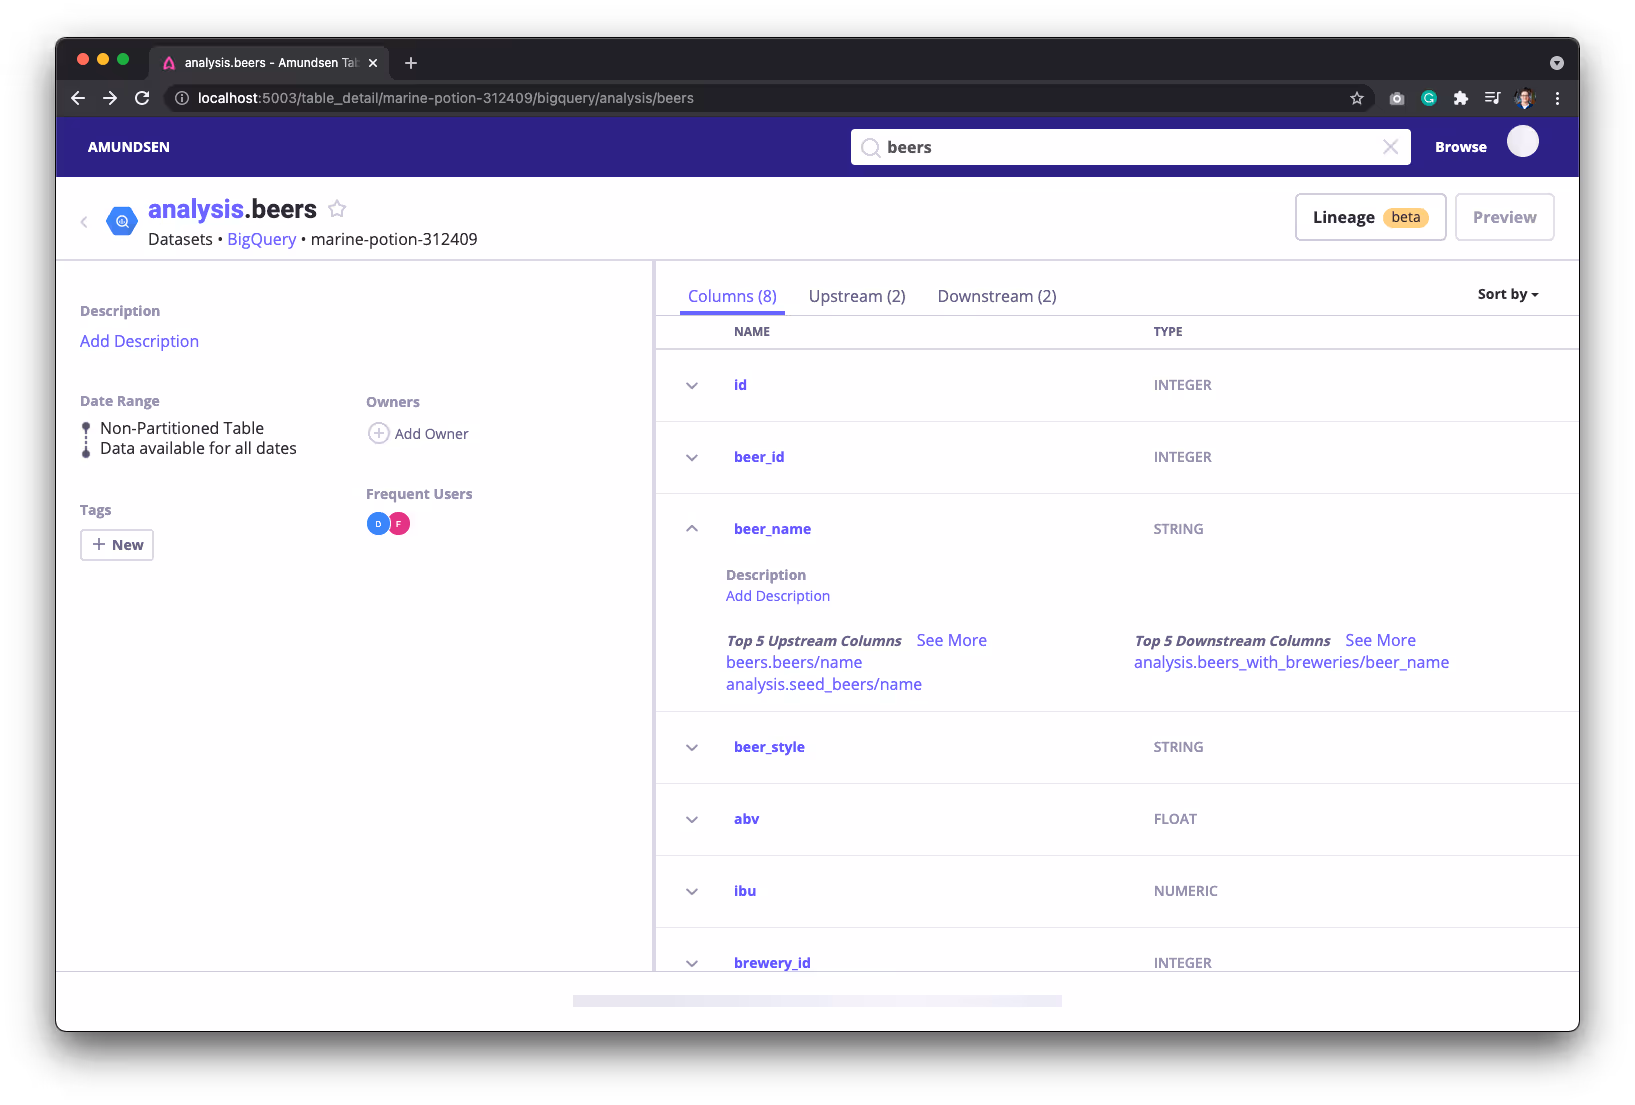
Task: Open the Grammarly extension icon
Action: (x=1429, y=98)
